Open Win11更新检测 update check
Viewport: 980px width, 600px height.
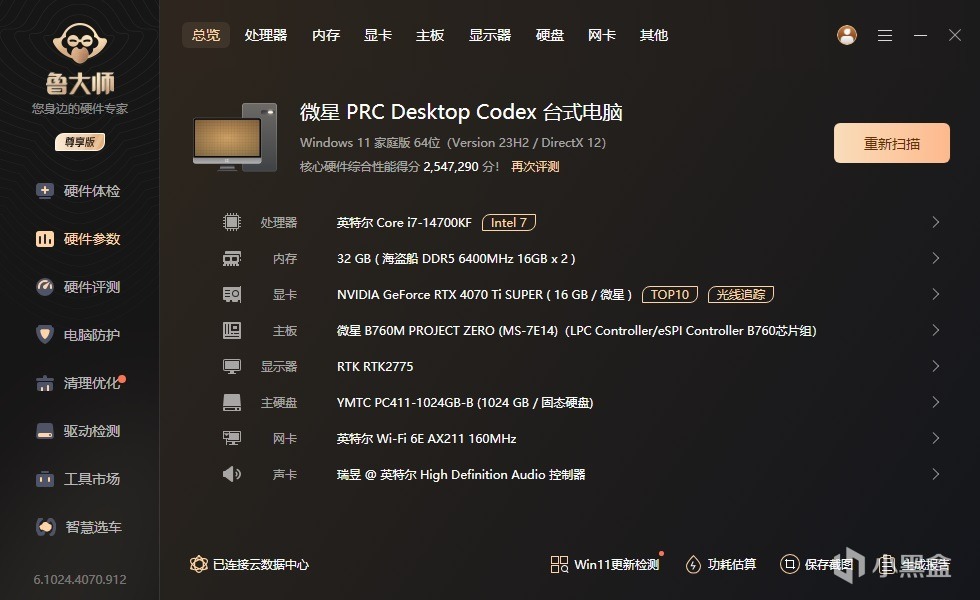[x=604, y=564]
